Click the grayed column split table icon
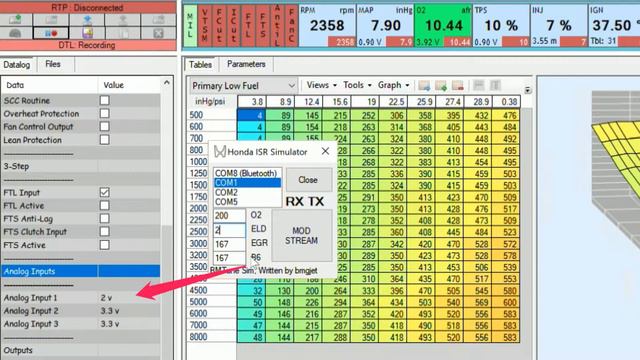This screenshot has width=640, height=360. pyautogui.click(x=495, y=85)
